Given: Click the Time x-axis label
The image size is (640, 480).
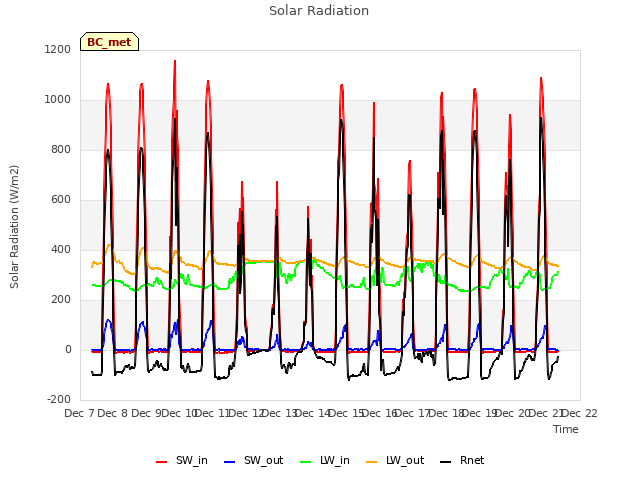Looking at the screenshot, I should coord(566,429).
